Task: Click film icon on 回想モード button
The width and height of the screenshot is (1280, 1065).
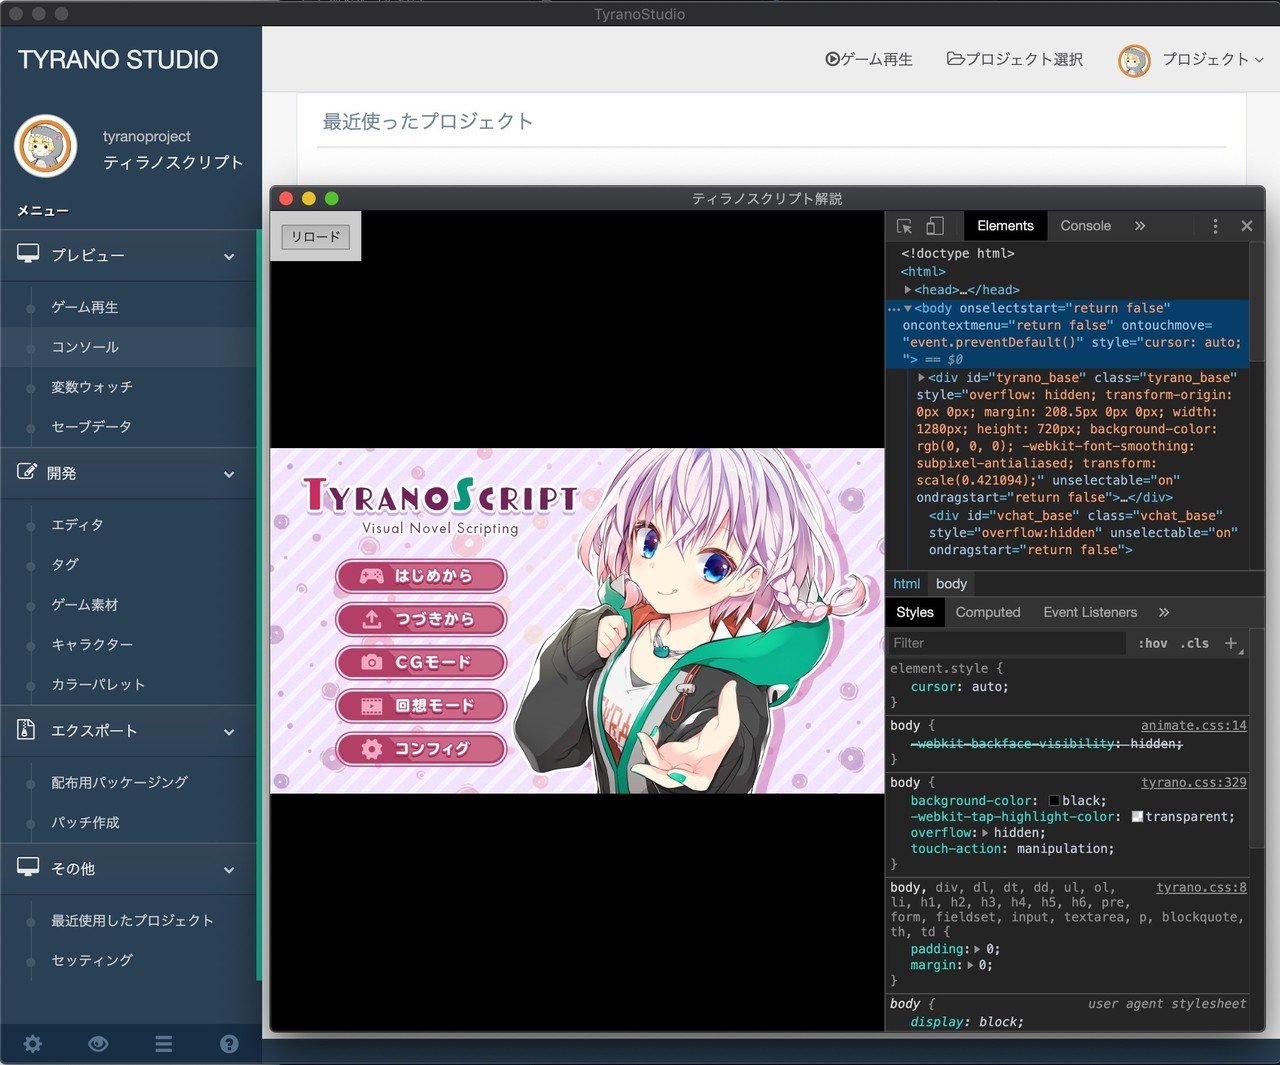Action: [x=372, y=705]
